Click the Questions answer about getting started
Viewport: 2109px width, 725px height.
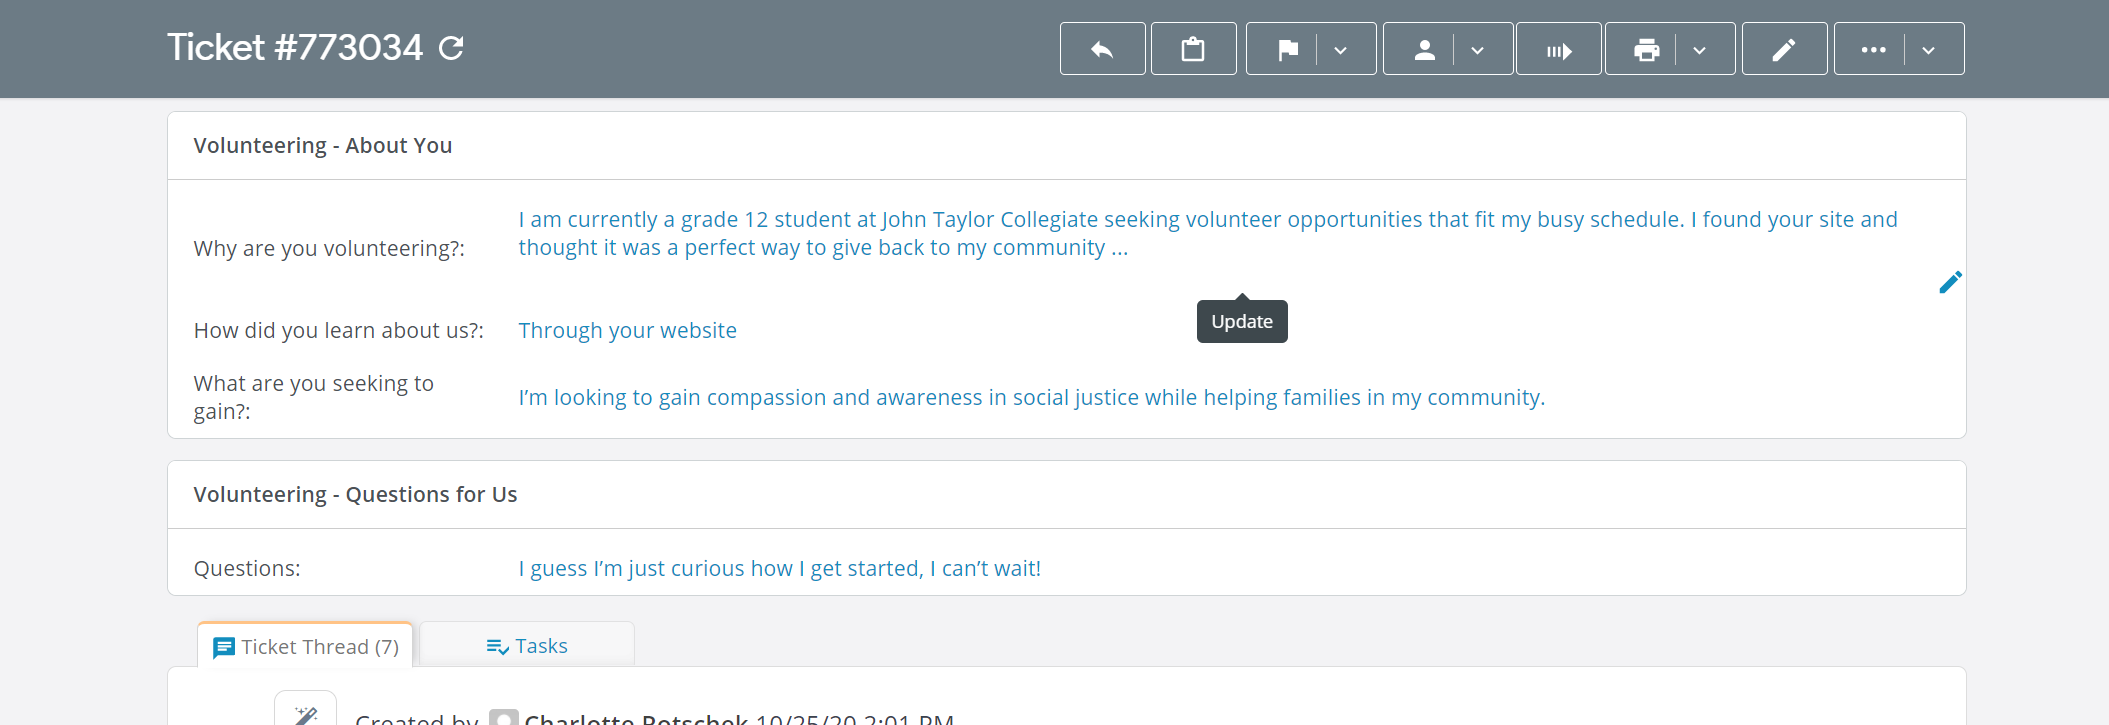coord(779,568)
